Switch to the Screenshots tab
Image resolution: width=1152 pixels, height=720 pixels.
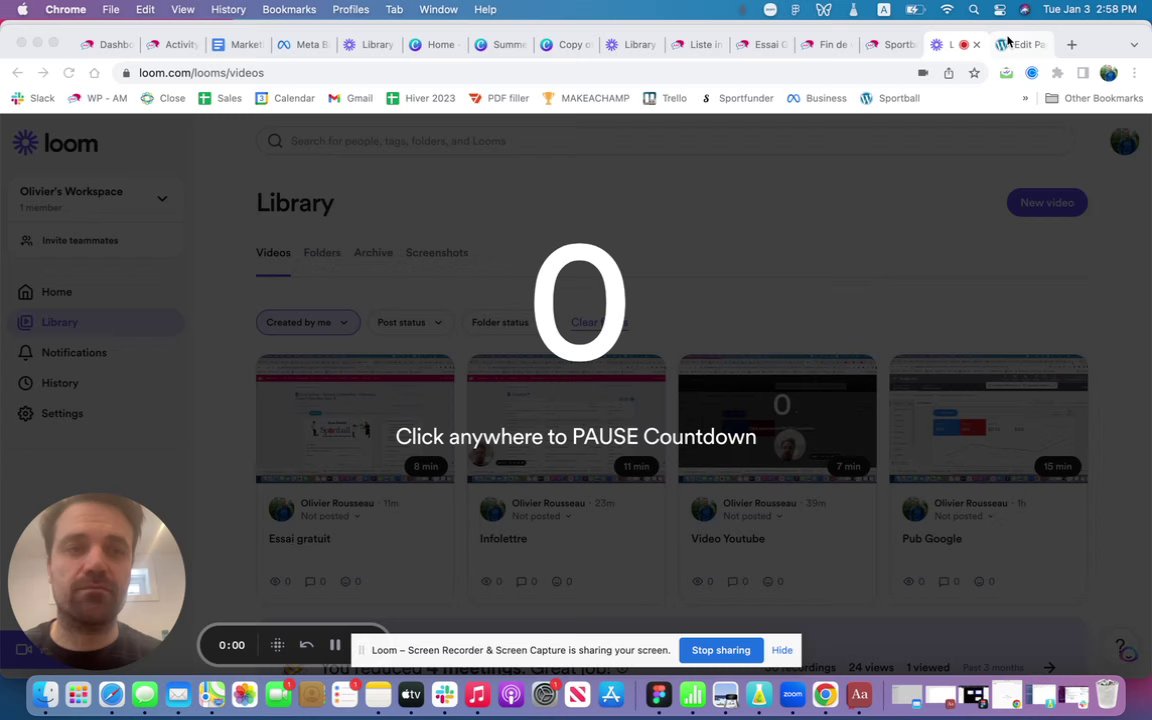point(436,253)
